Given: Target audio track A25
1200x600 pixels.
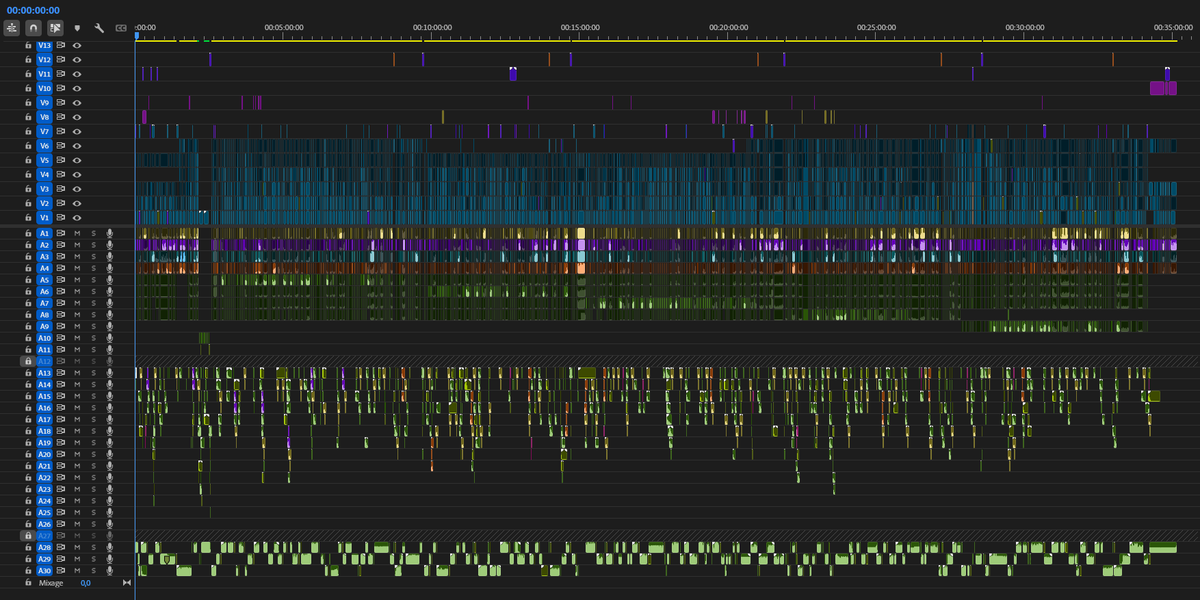Looking at the screenshot, I should (44, 513).
